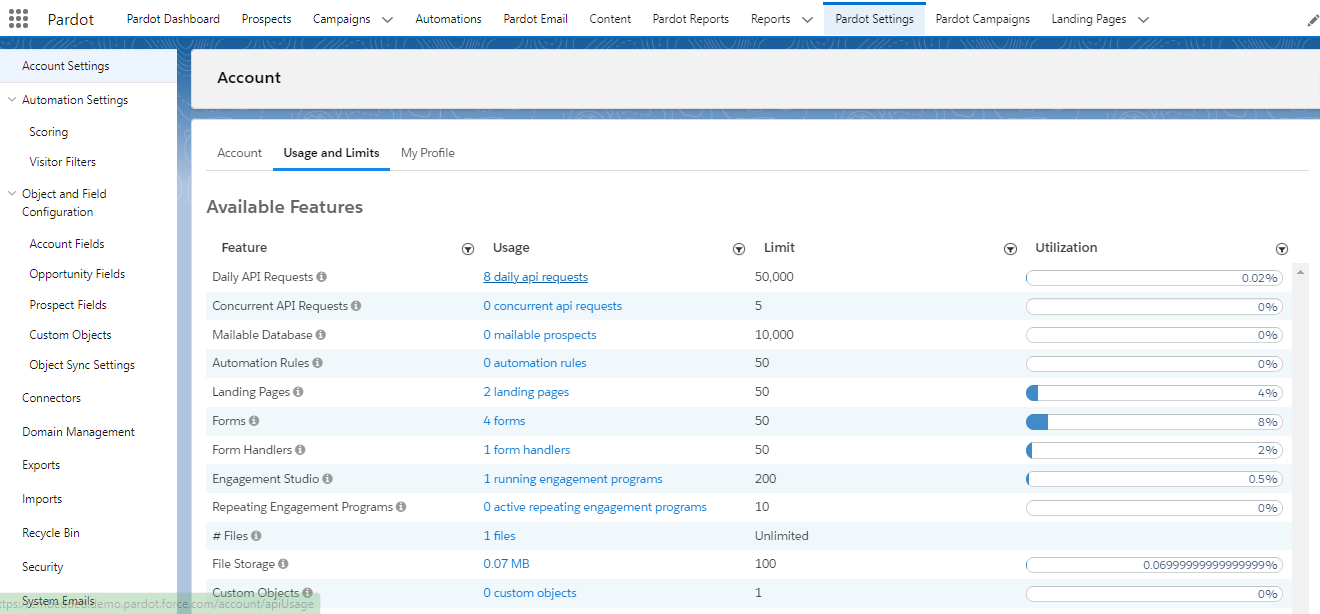The width and height of the screenshot is (1320, 614).
Task: Click info icon beside Form Handlers
Action: click(300, 450)
